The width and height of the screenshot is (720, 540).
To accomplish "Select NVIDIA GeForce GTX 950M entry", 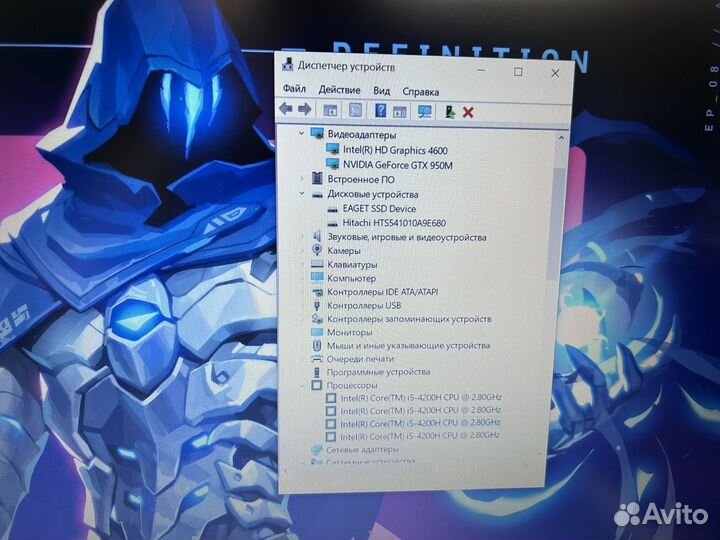I will tap(398, 165).
